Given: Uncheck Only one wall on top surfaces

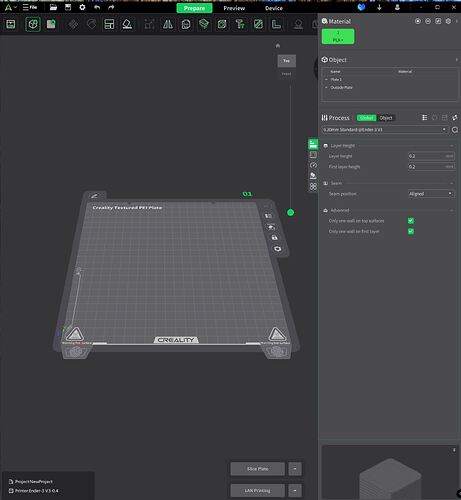Looking at the screenshot, I should click(x=411, y=221).
